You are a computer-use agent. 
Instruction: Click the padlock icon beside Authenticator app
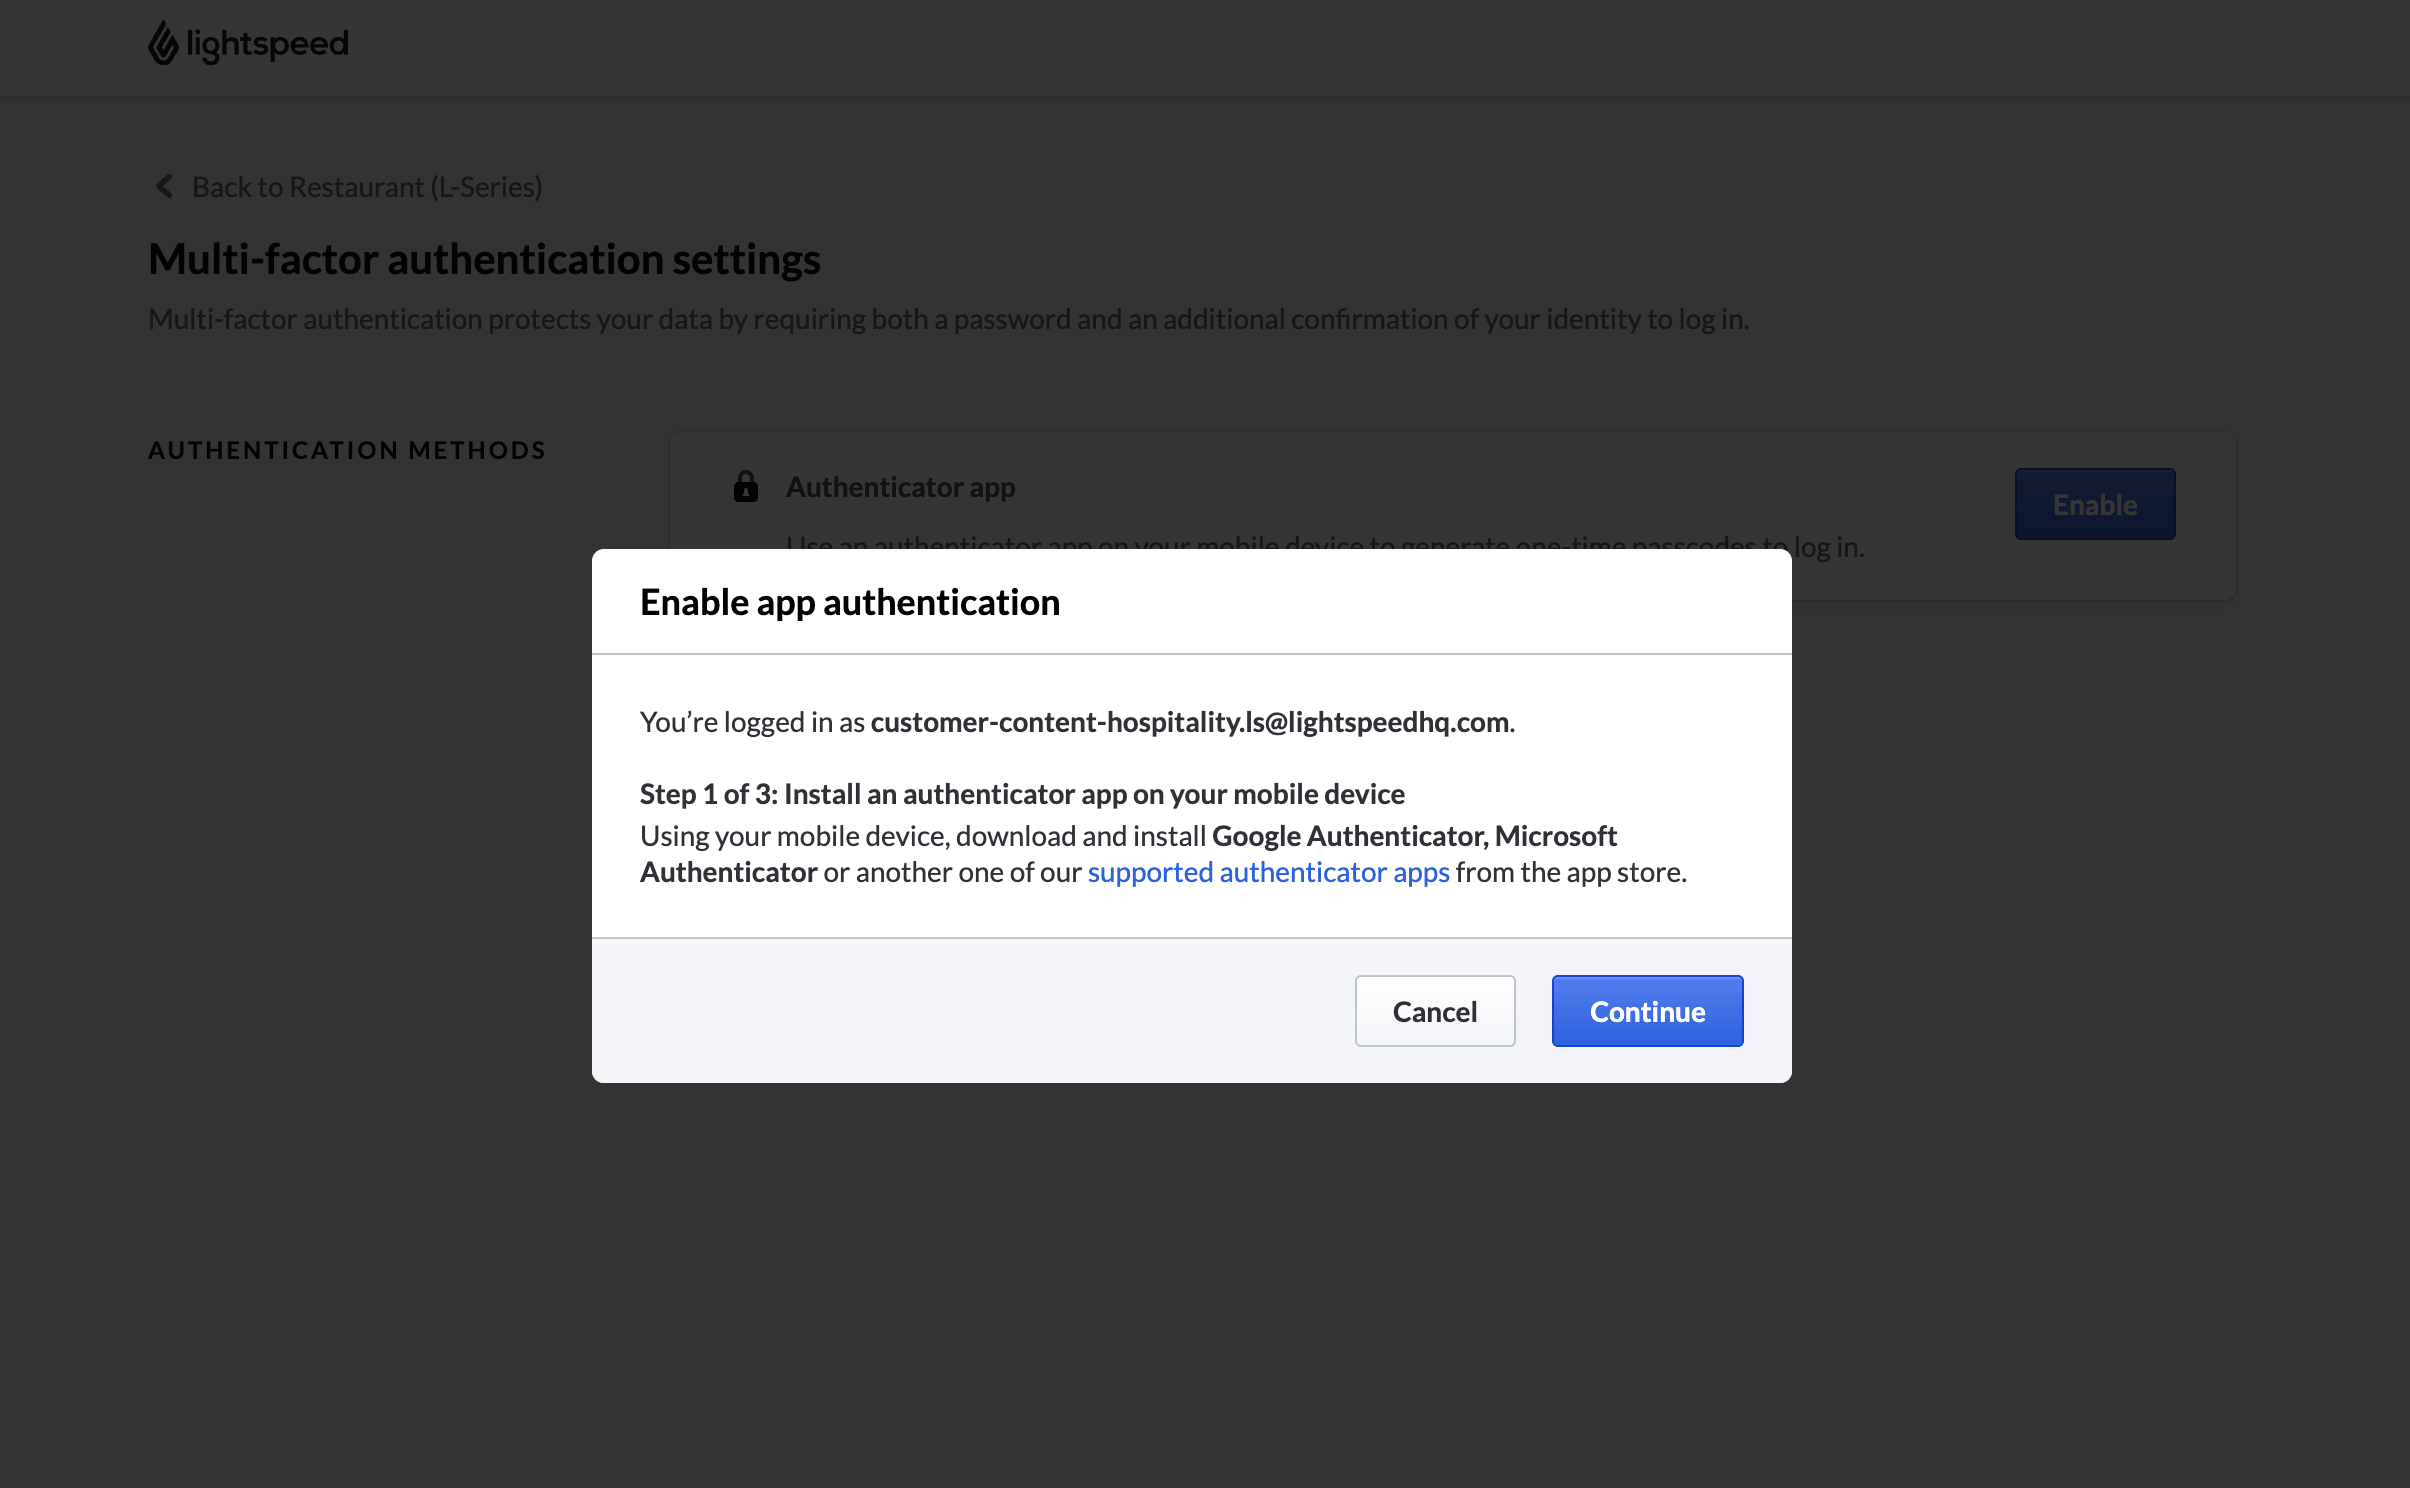click(x=746, y=487)
